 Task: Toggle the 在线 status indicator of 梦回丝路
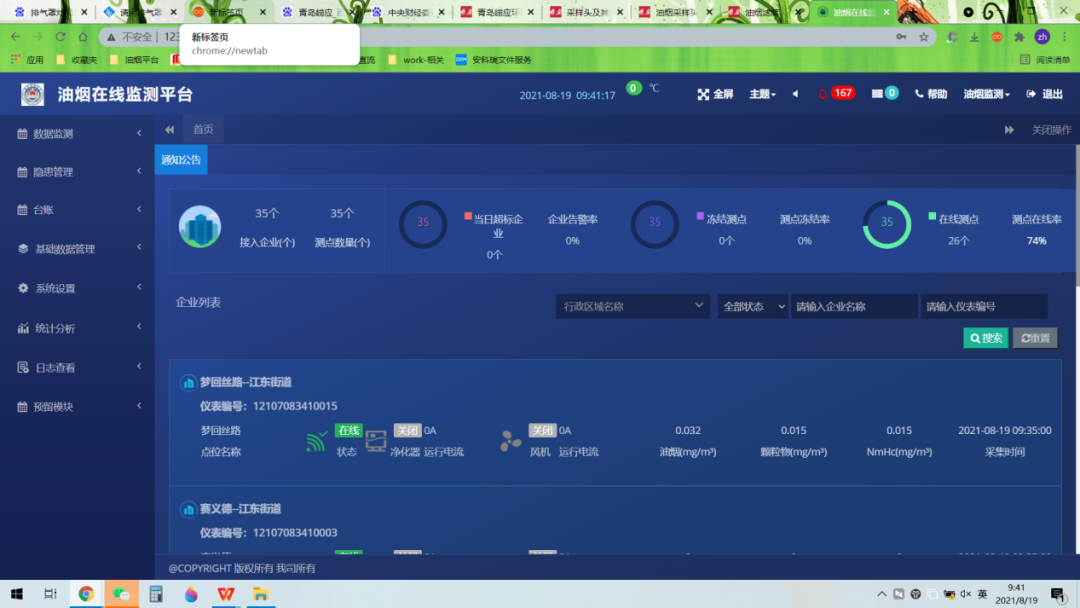[x=347, y=430]
